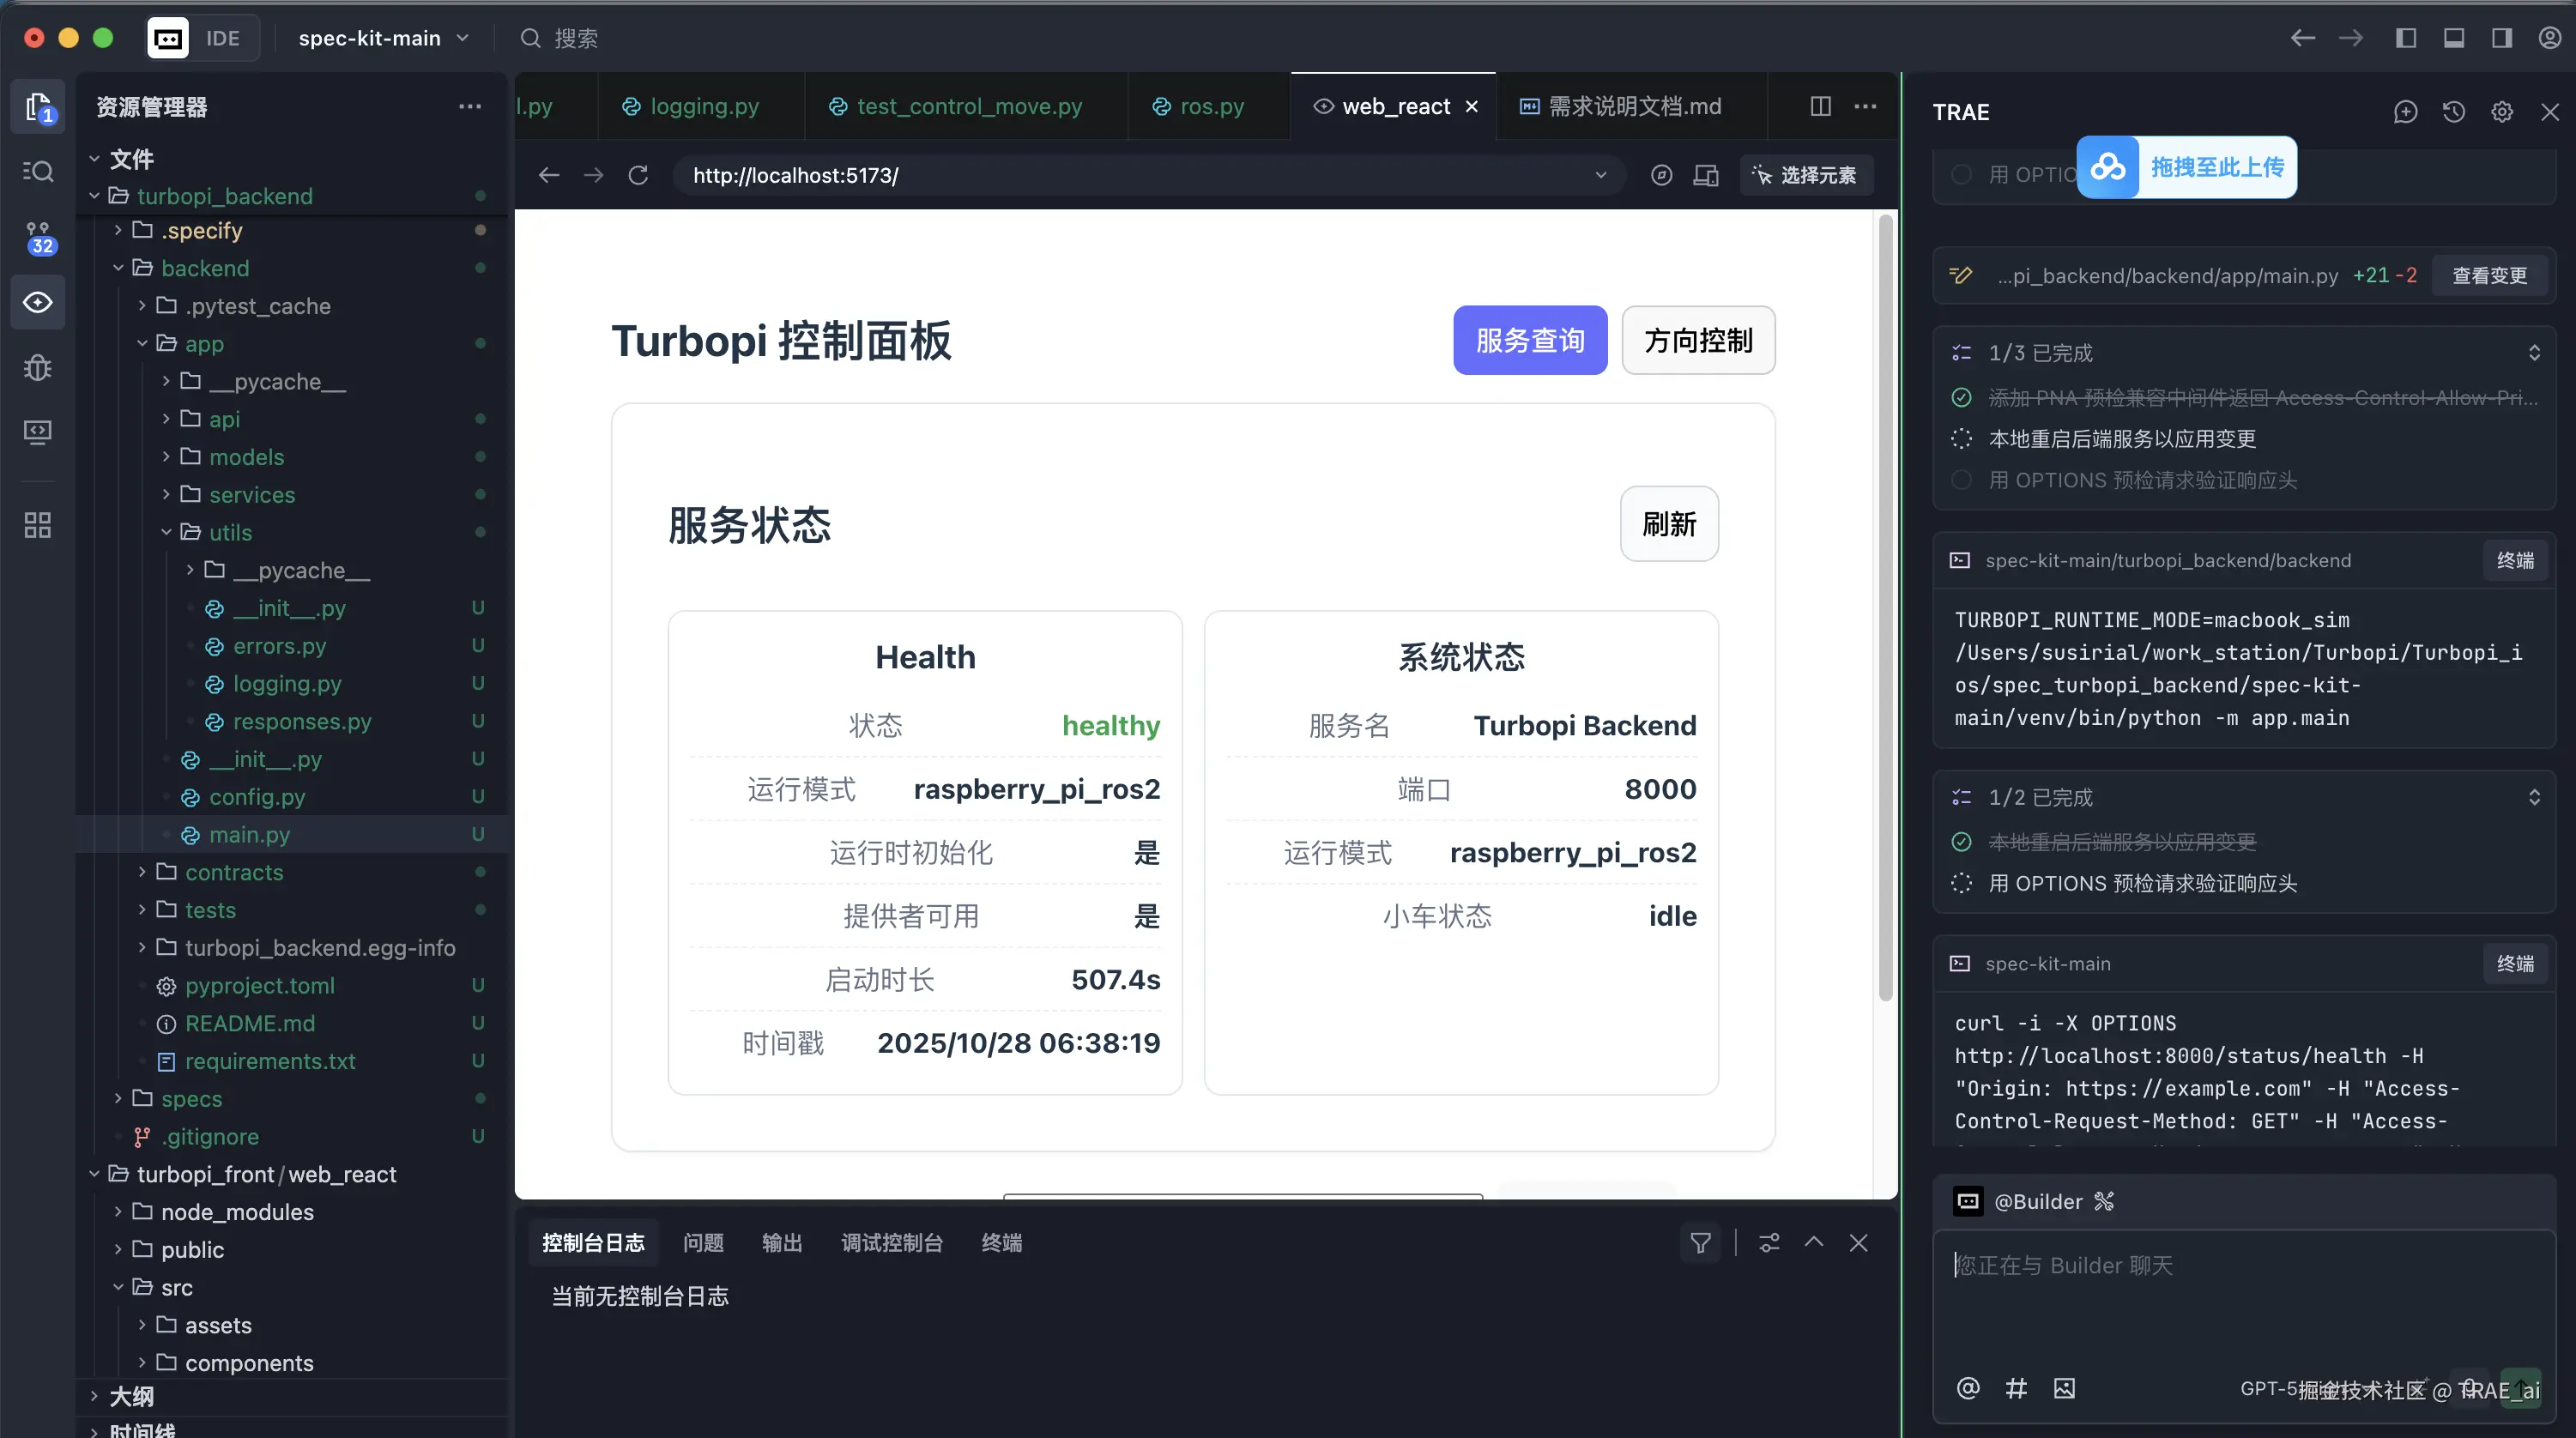Screen dimensions: 2576x1438
Task: Start a new chat in TRAE panel
Action: 2405,112
